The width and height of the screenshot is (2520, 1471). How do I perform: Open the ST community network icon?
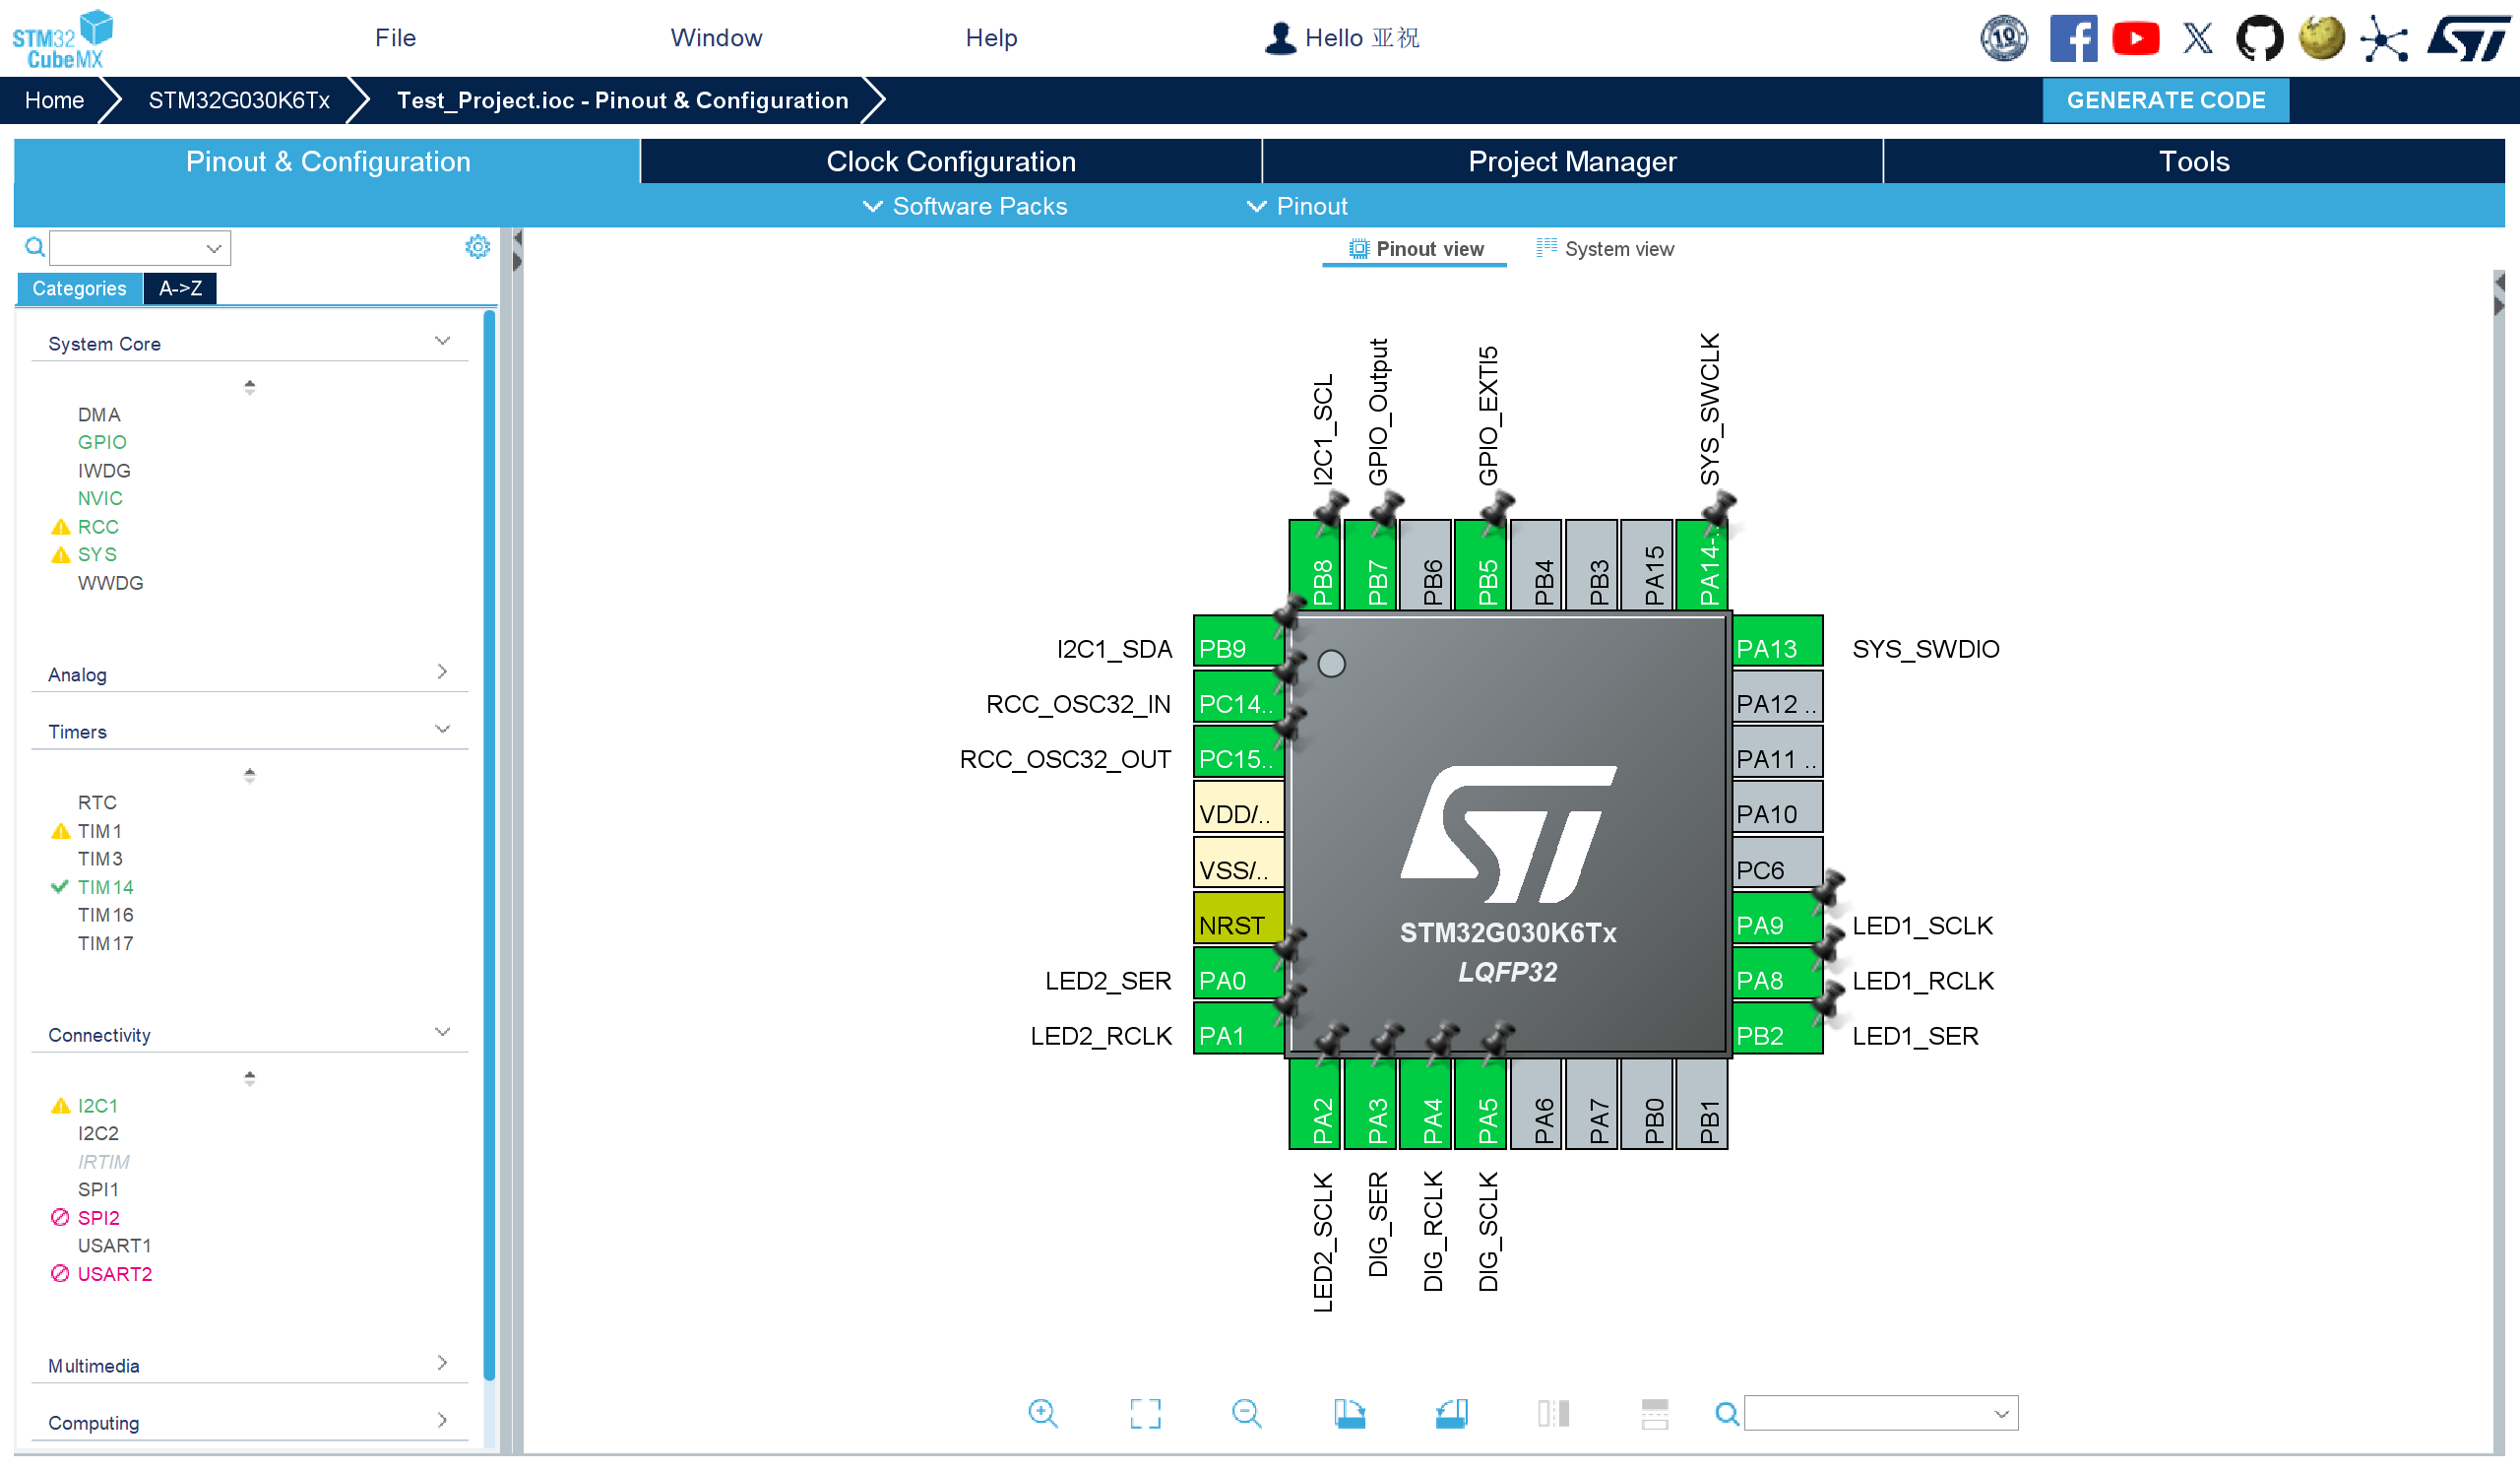pyautogui.click(x=2384, y=39)
